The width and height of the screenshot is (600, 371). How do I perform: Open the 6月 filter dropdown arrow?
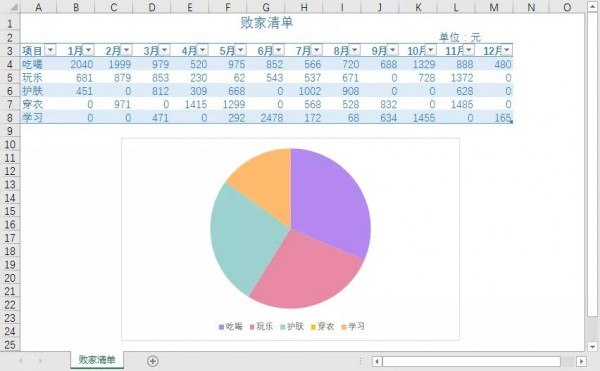[279, 50]
